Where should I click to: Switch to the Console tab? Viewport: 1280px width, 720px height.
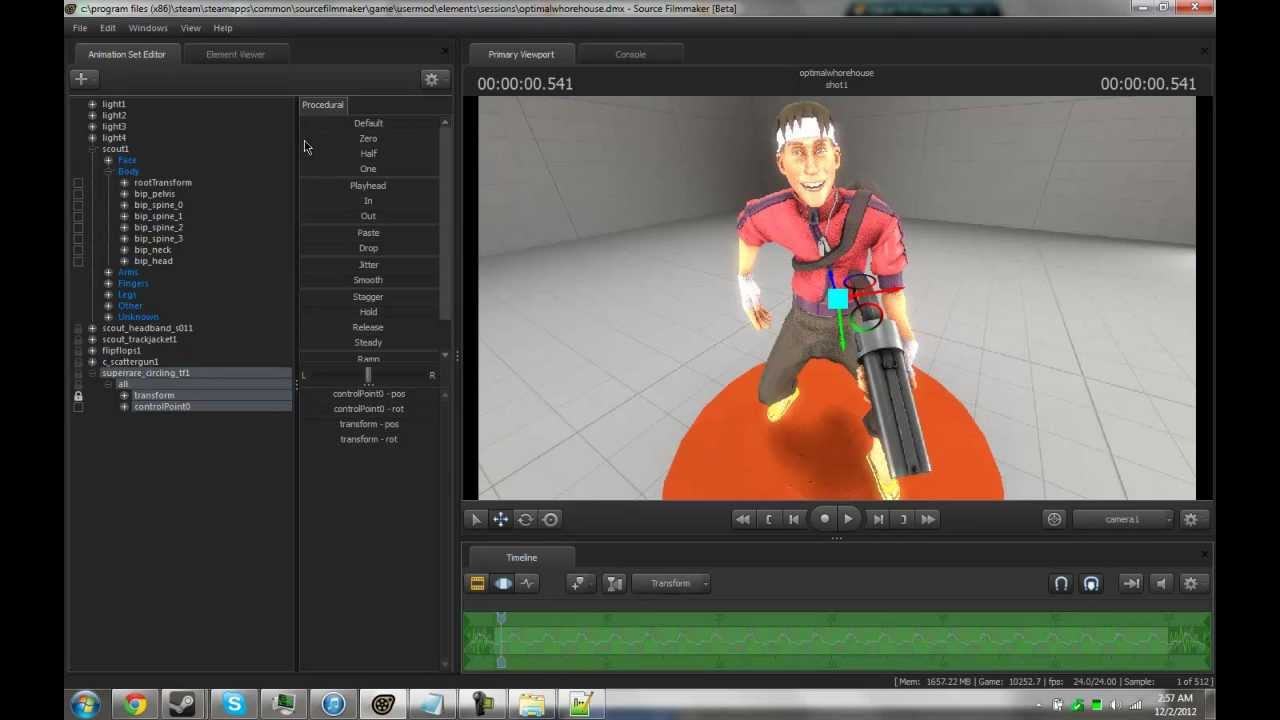[x=630, y=54]
